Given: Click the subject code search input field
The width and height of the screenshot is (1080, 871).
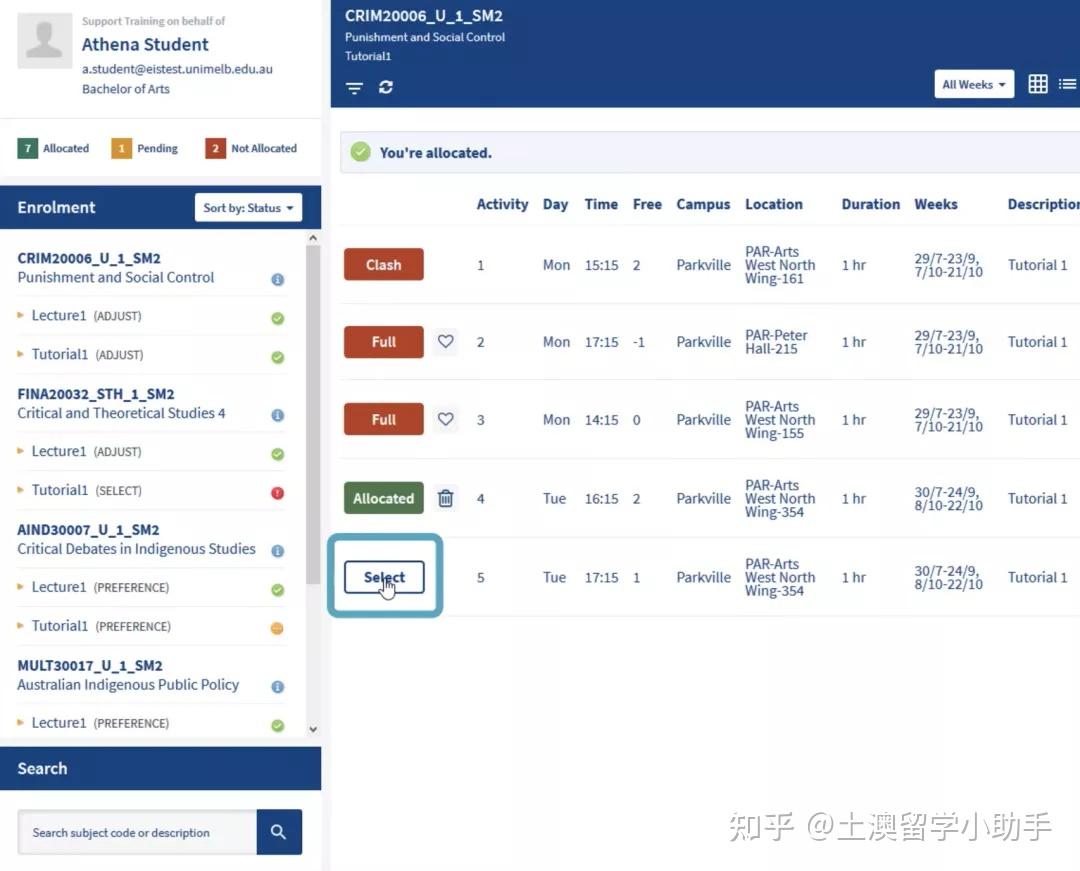Looking at the screenshot, I should 135,832.
